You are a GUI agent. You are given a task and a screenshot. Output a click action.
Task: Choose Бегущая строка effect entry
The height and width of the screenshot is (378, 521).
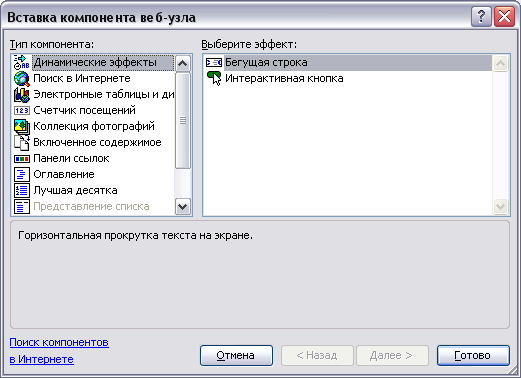click(348, 63)
